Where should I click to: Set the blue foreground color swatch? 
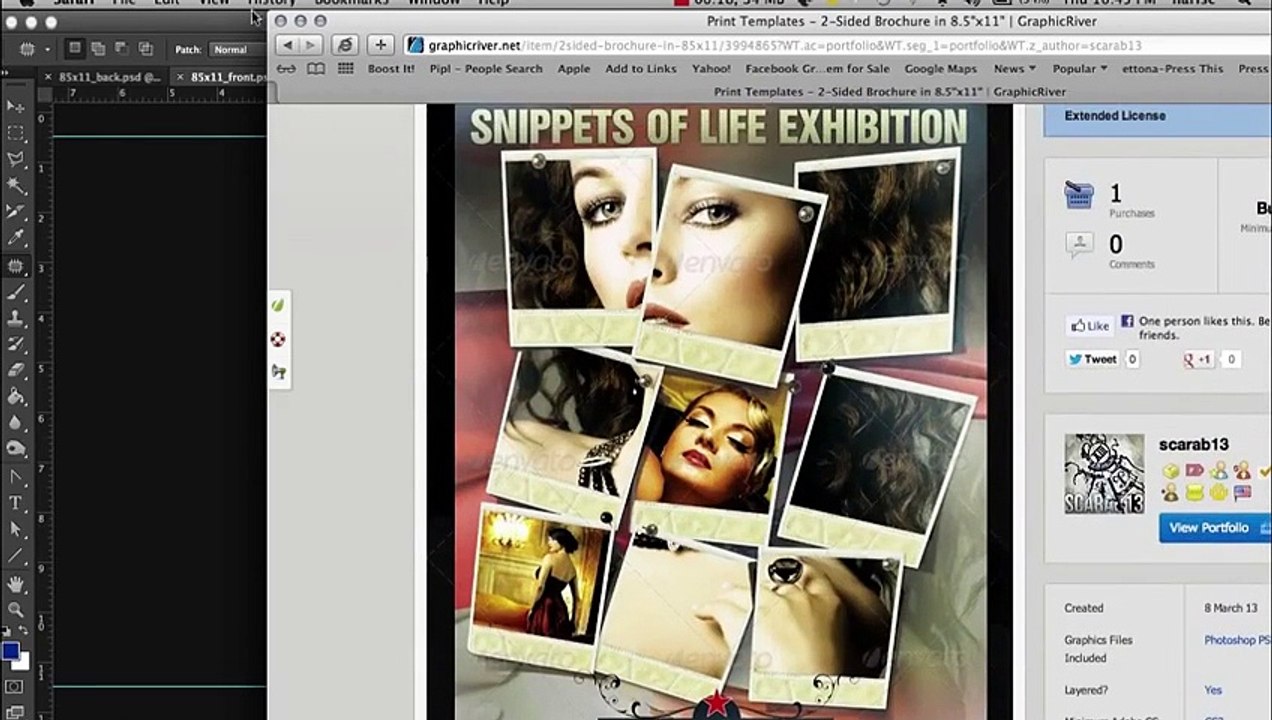click(x=11, y=652)
